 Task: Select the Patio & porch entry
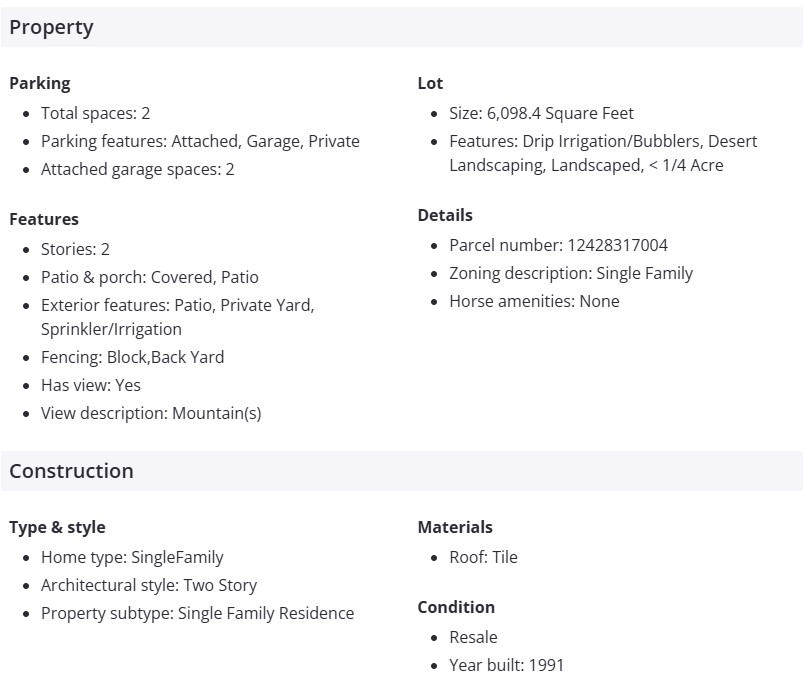tap(150, 277)
